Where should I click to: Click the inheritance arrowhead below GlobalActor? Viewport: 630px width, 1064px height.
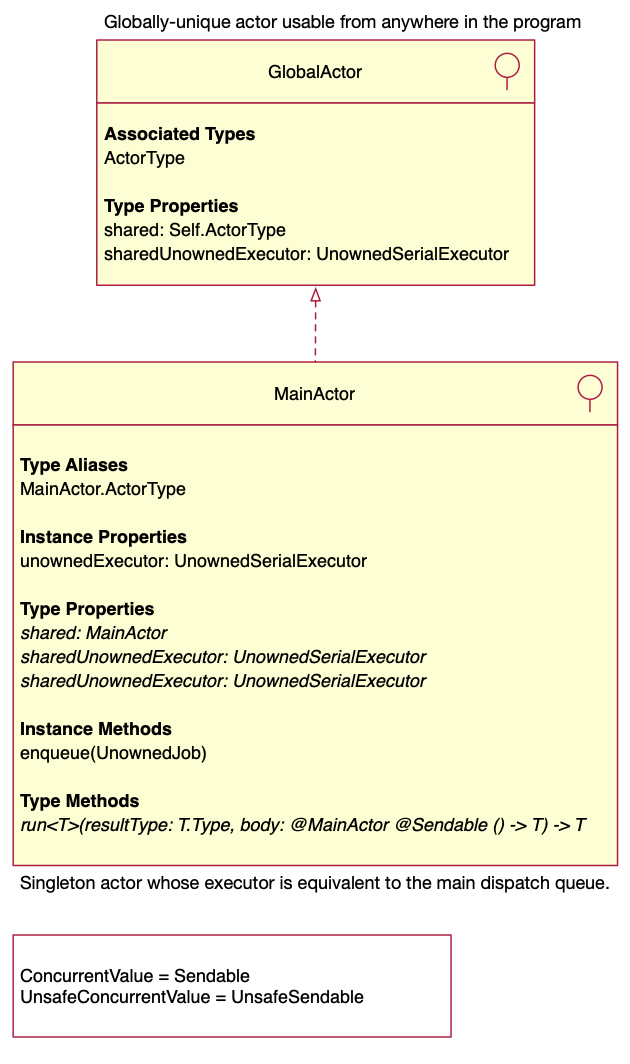click(316, 296)
